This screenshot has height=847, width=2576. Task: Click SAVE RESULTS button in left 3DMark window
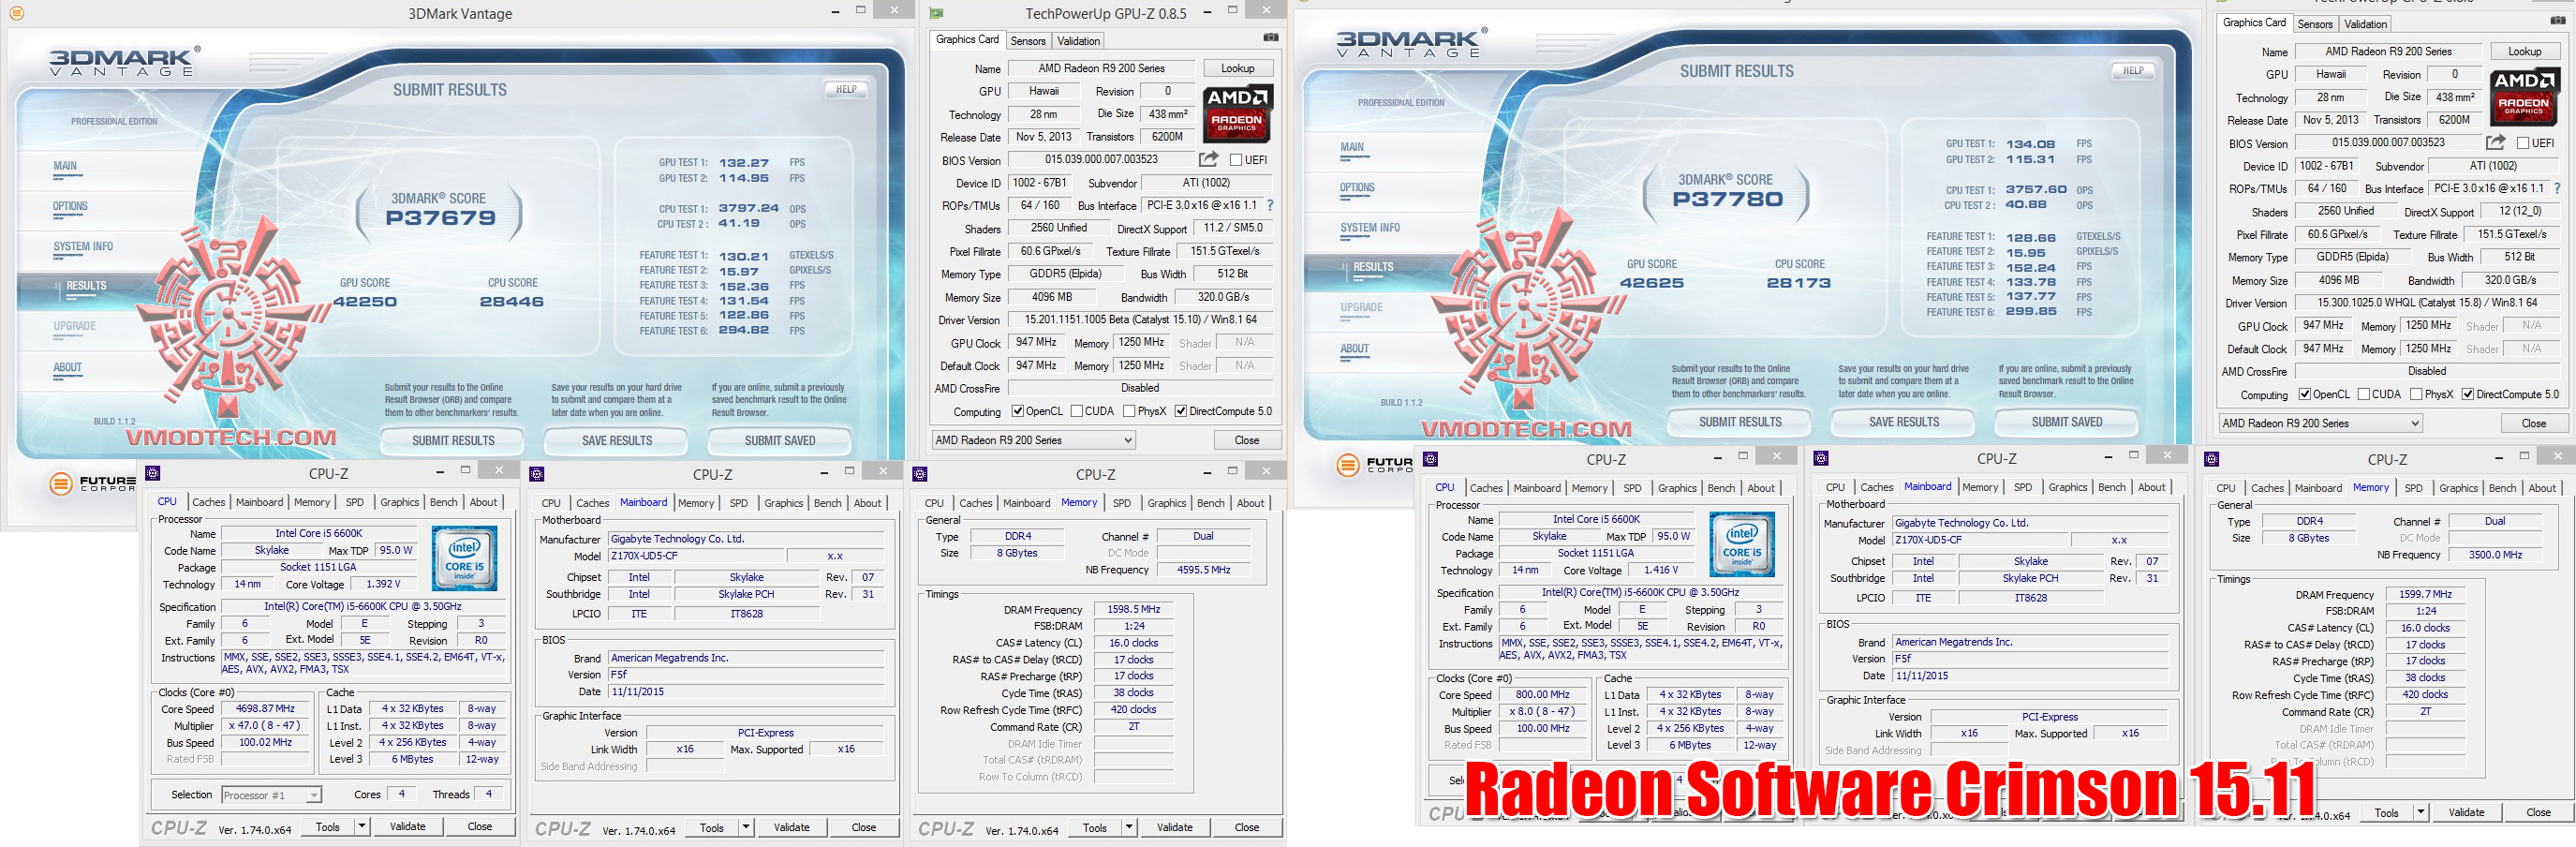[x=617, y=440]
